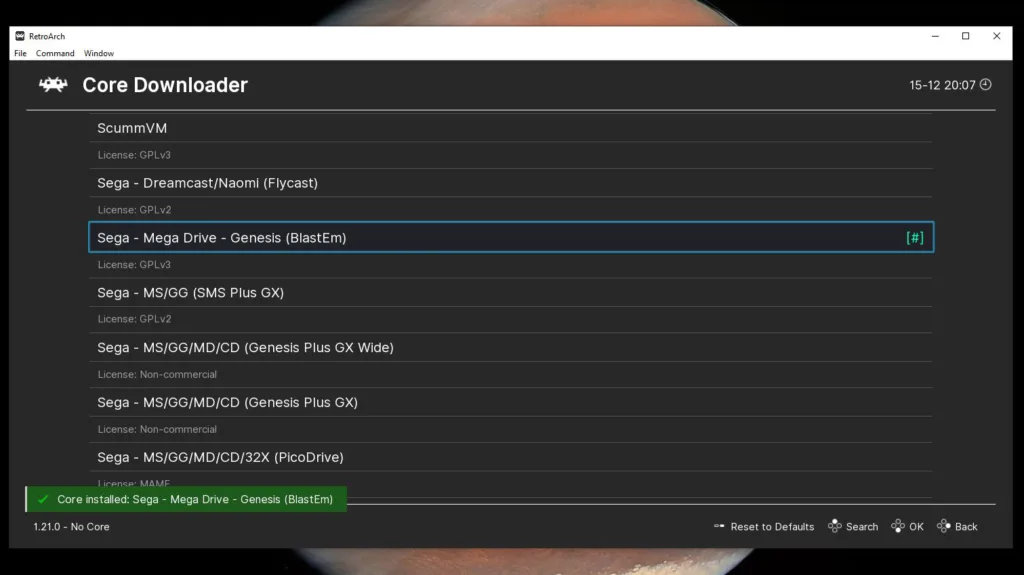The width and height of the screenshot is (1024, 575).
Task: Click License: GPLv2 under SMS Plus GX
Action: point(134,319)
